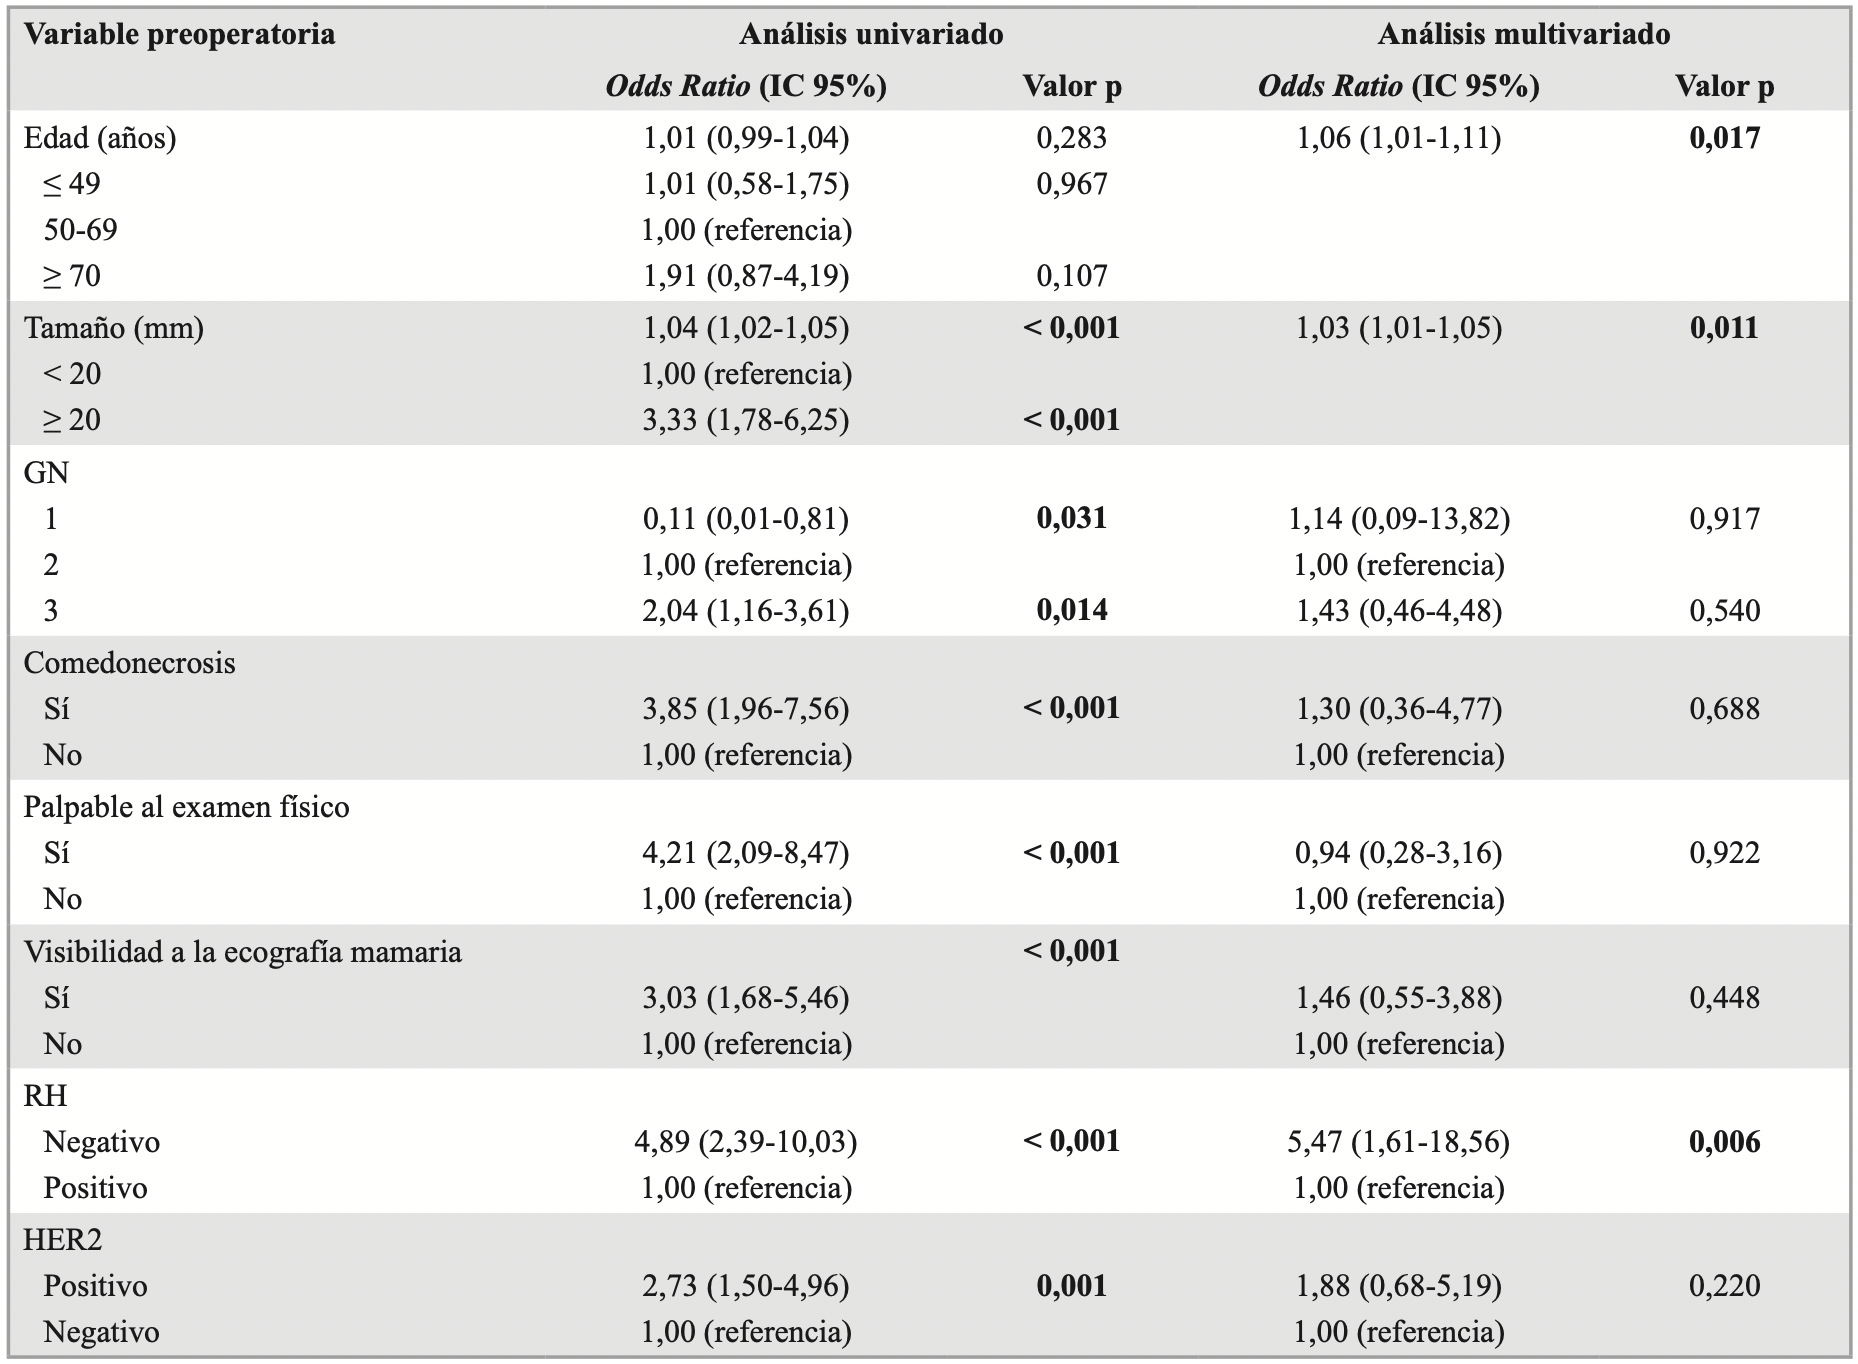Select the odds ratio 1,14 (0,09-13,82)
Screen dimensions: 1858x1364
1398,519
